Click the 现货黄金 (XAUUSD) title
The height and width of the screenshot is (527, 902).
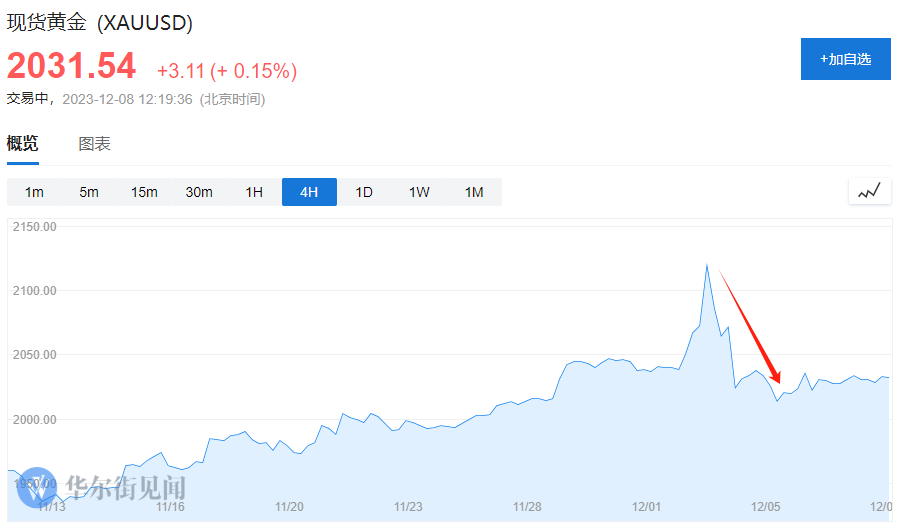[x=100, y=23]
